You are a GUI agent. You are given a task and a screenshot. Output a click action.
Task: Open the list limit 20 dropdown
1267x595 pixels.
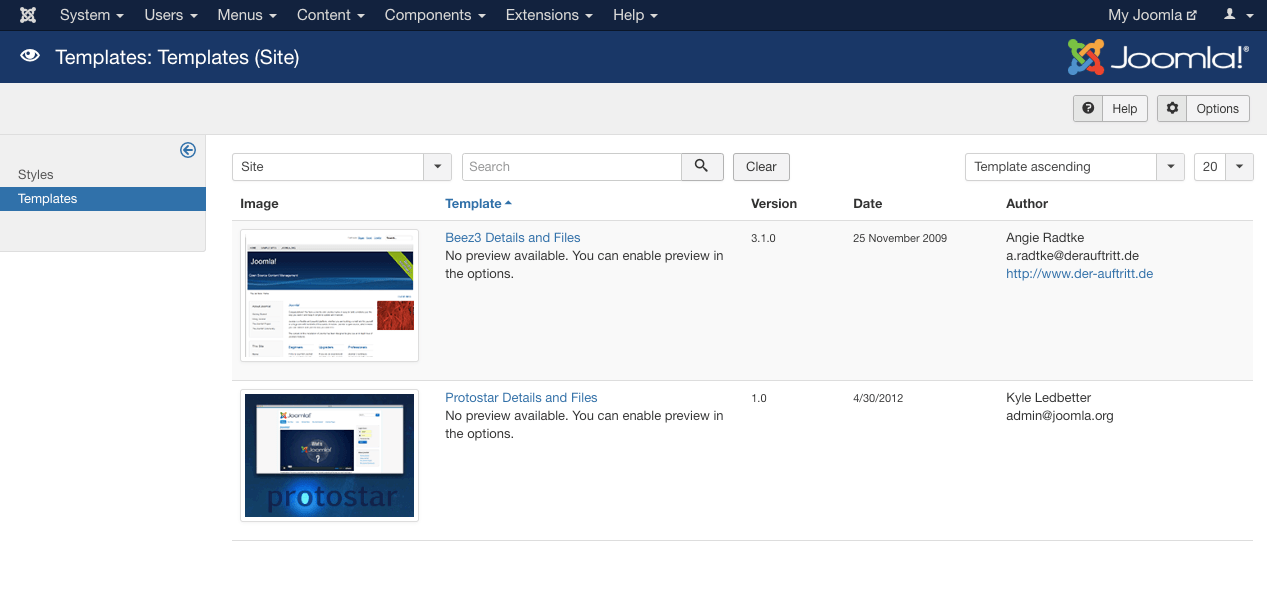click(x=1224, y=167)
